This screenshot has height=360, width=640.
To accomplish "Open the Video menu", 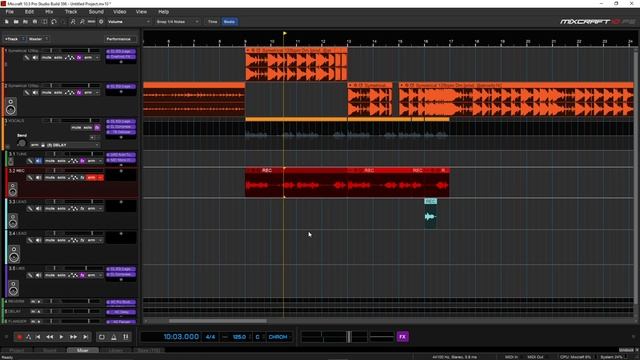I will (x=120, y=12).
